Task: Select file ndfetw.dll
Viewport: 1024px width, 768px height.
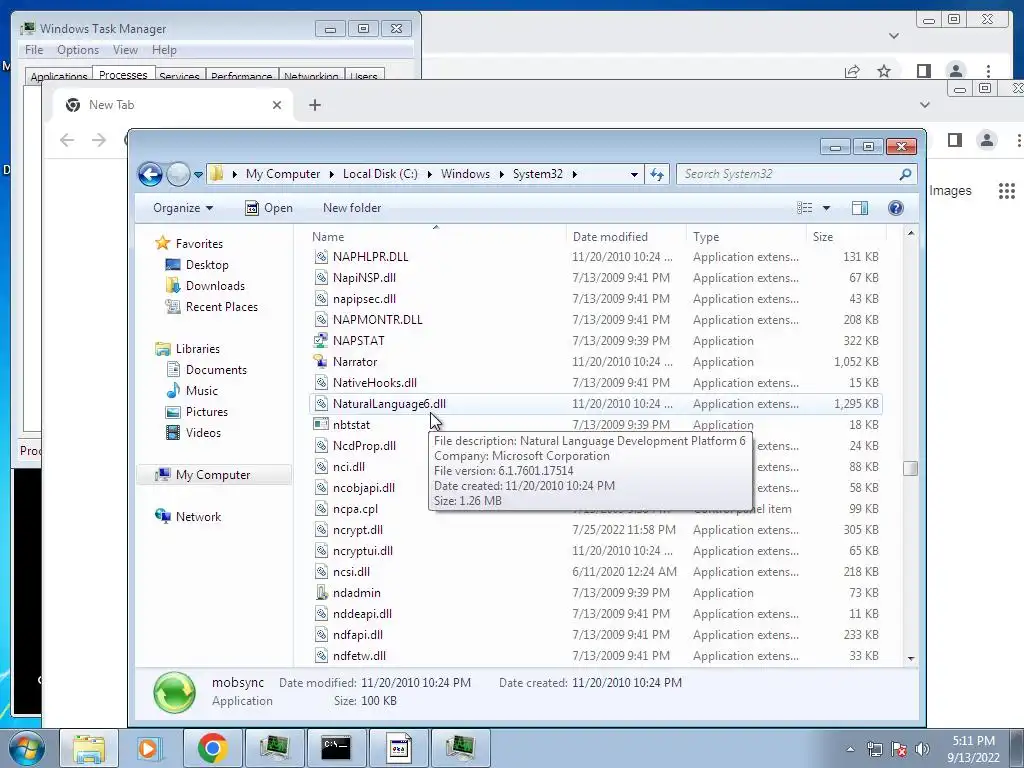Action: coord(359,656)
